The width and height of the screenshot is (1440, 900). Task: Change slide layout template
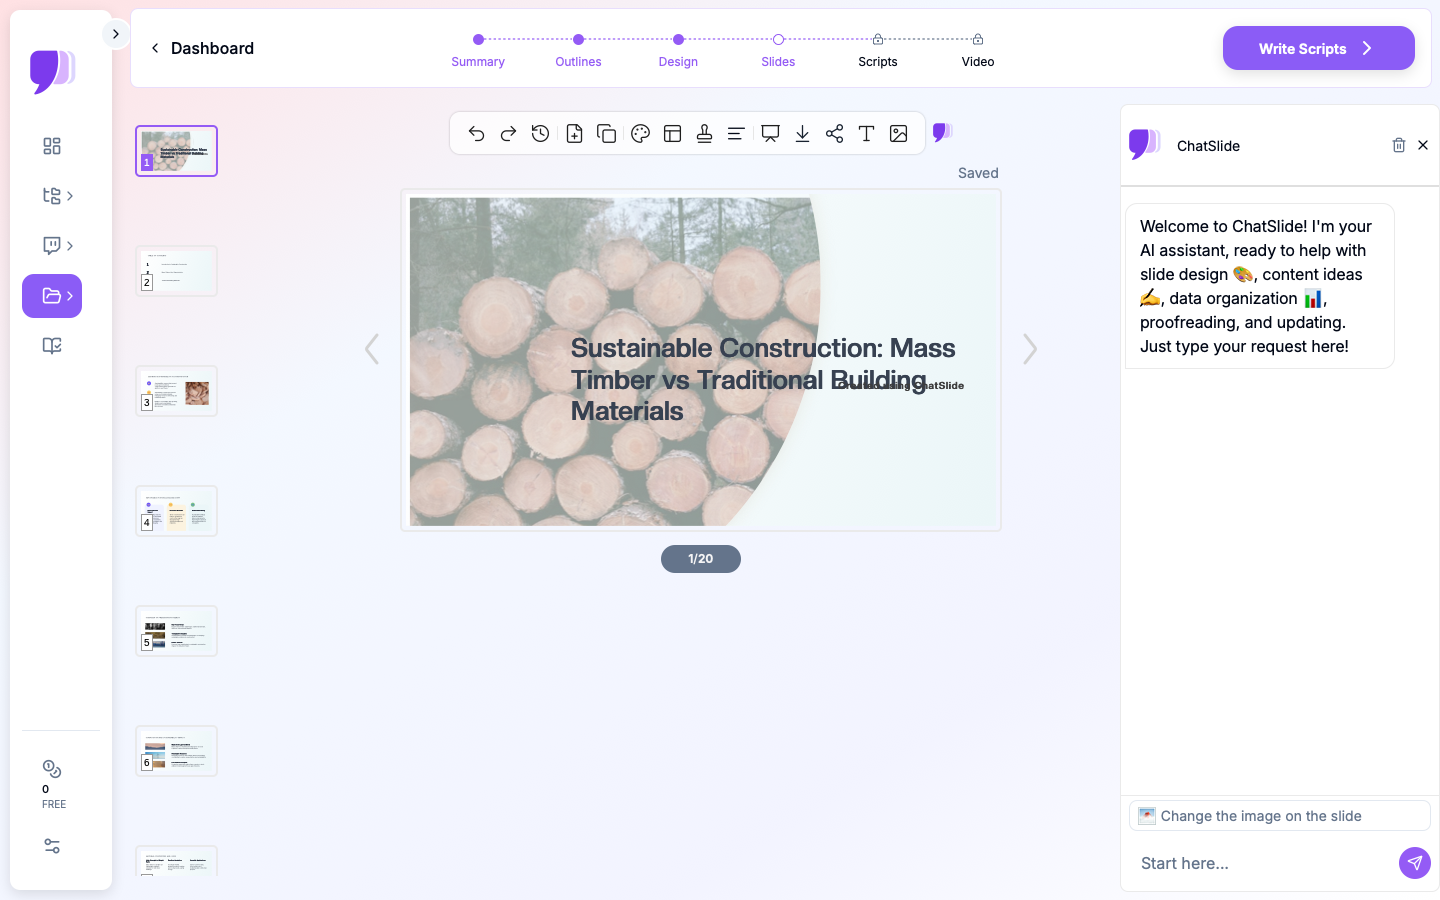coord(673,134)
